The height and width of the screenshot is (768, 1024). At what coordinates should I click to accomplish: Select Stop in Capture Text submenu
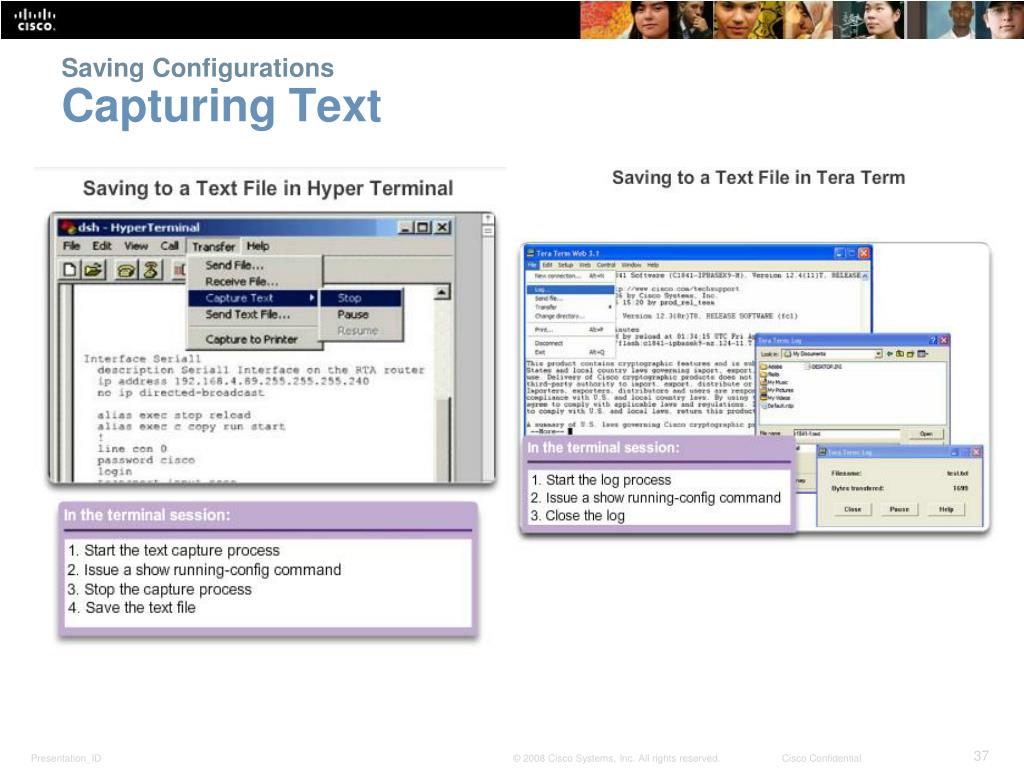pyautogui.click(x=360, y=298)
